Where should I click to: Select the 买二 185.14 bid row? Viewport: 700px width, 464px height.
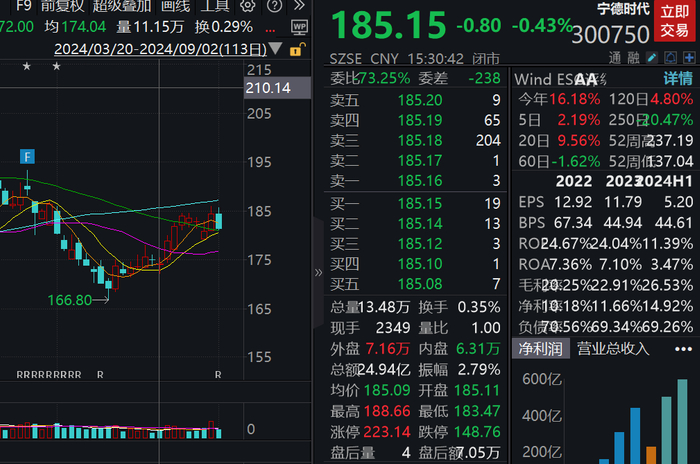pos(415,223)
